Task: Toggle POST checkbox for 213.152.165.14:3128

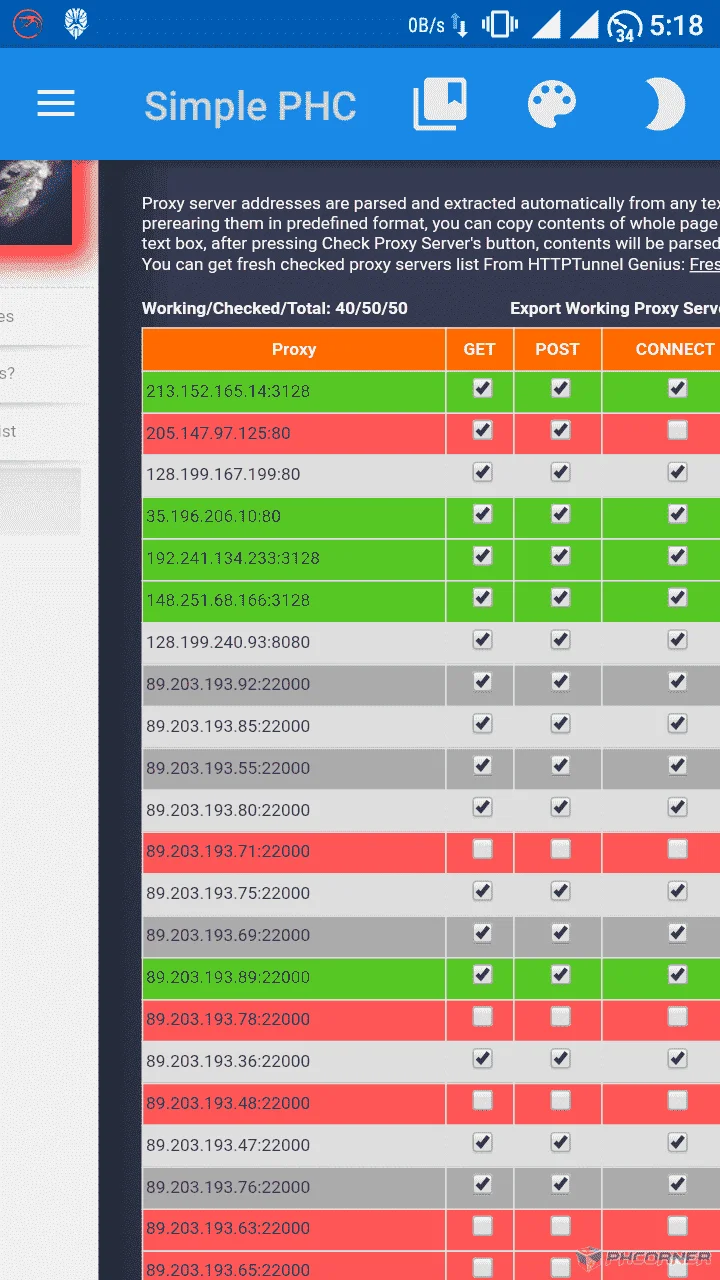Action: [560, 388]
